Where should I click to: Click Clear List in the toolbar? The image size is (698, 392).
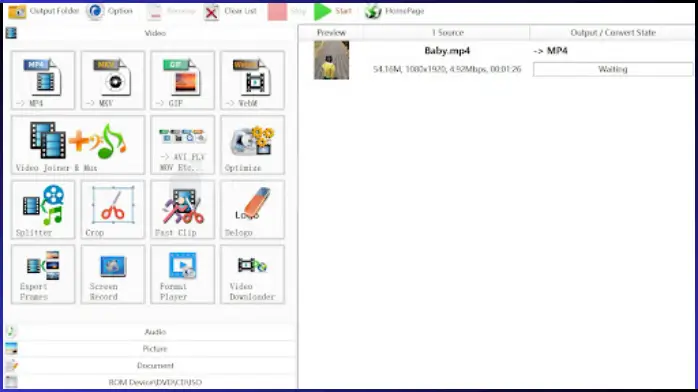[x=231, y=12]
